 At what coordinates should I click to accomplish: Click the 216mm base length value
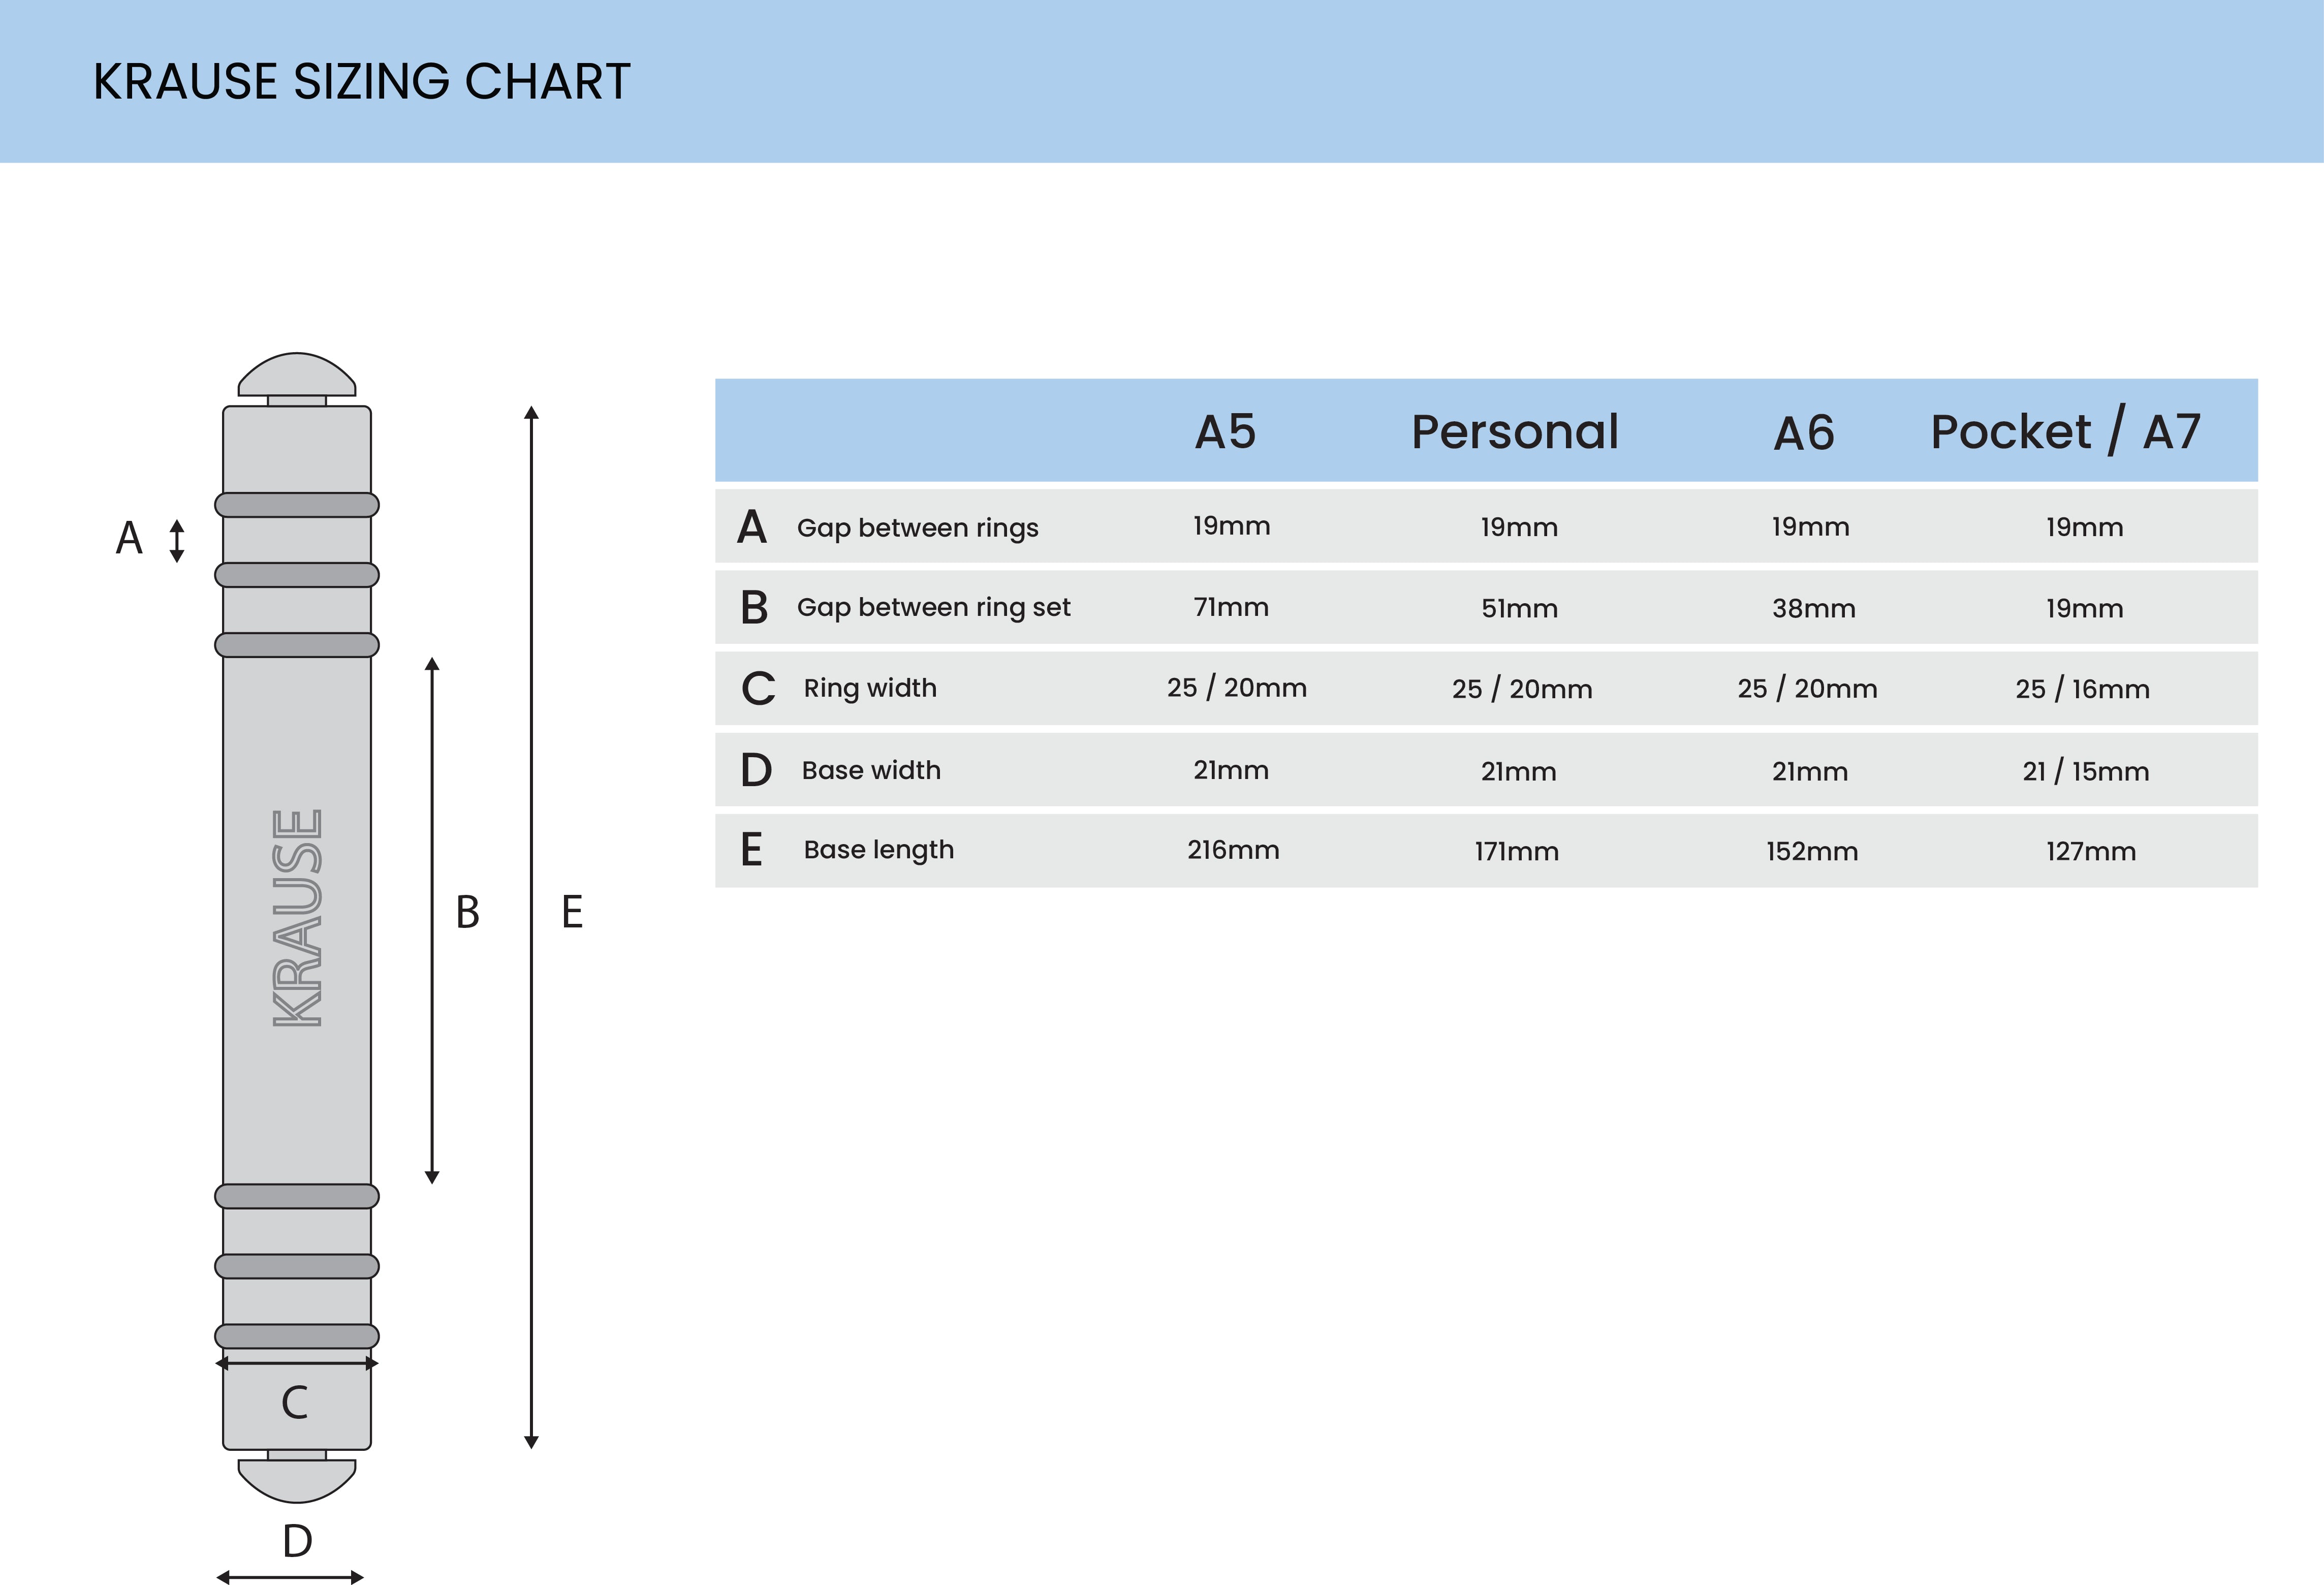tap(1233, 850)
